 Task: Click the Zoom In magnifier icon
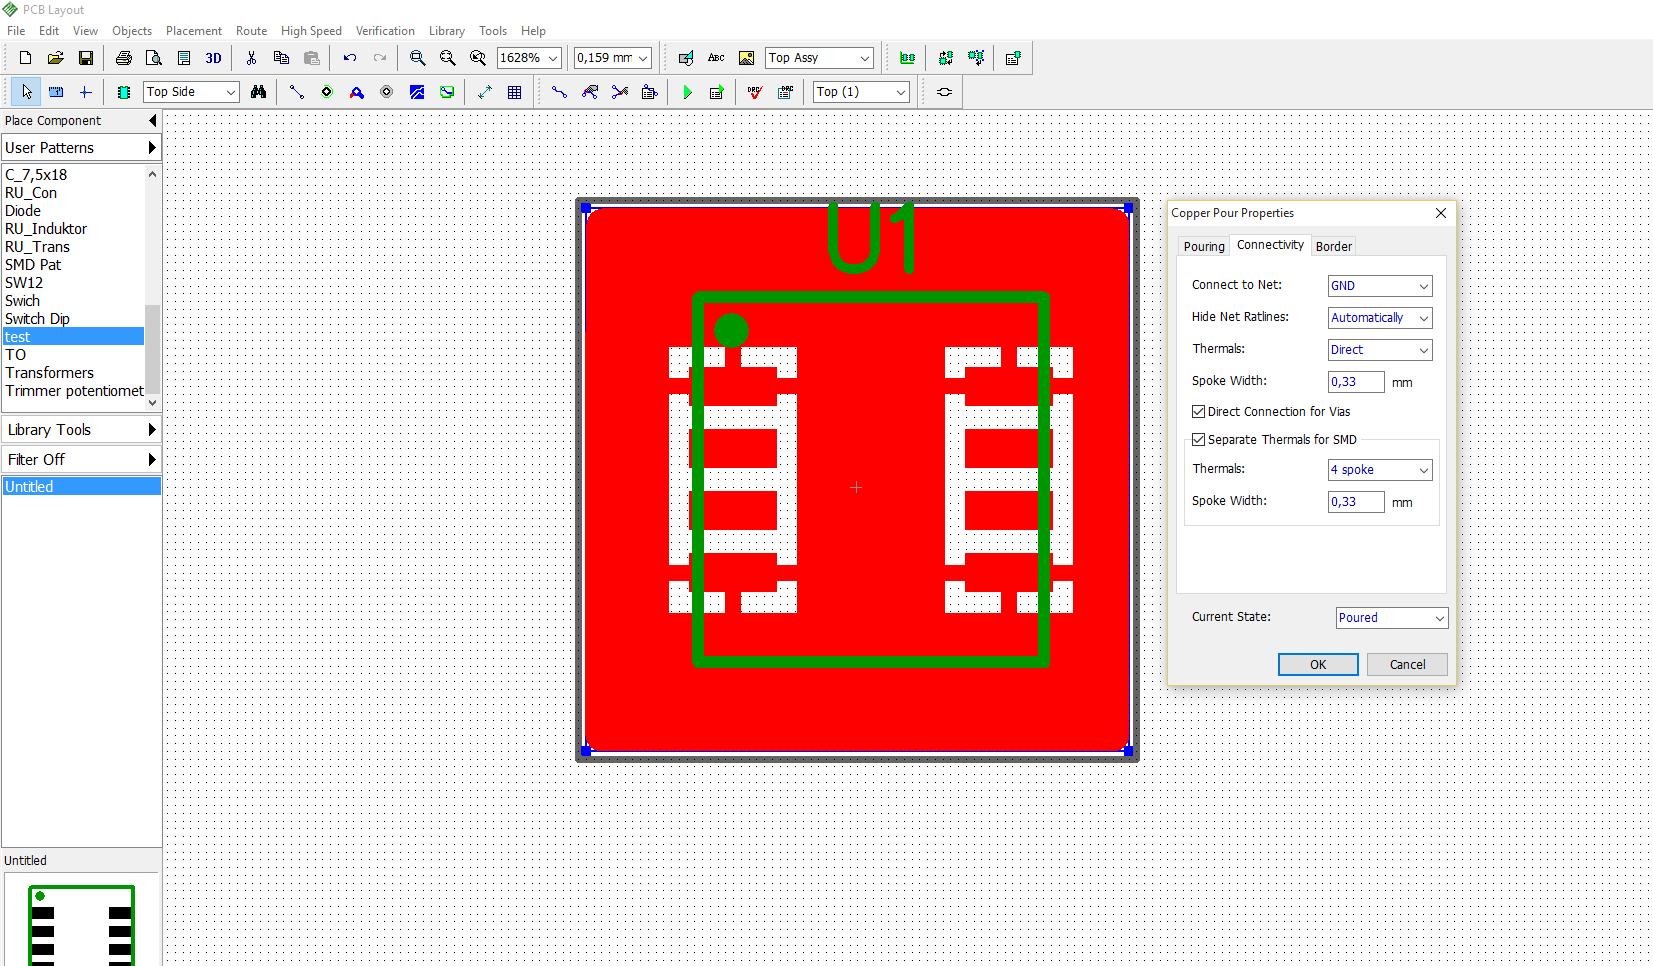pos(418,58)
